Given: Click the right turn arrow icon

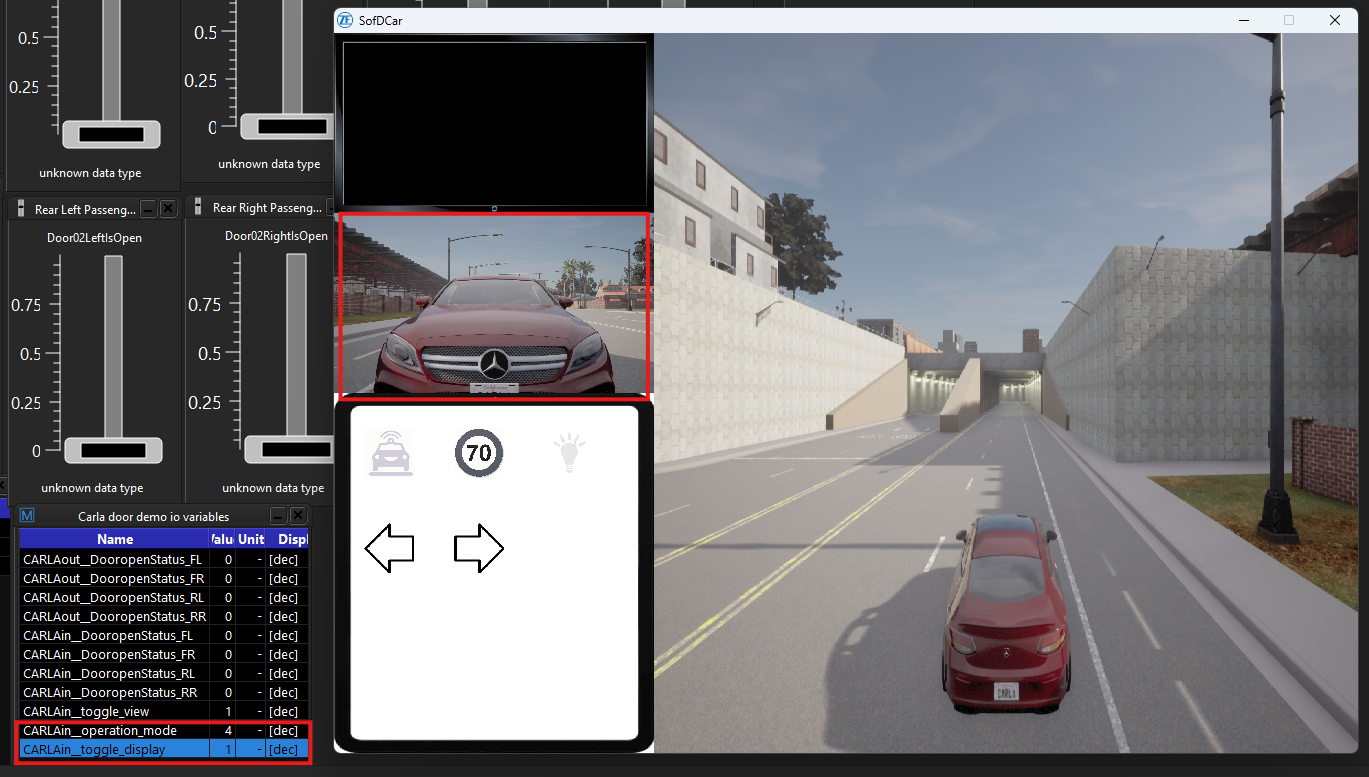Looking at the screenshot, I should click(x=478, y=548).
